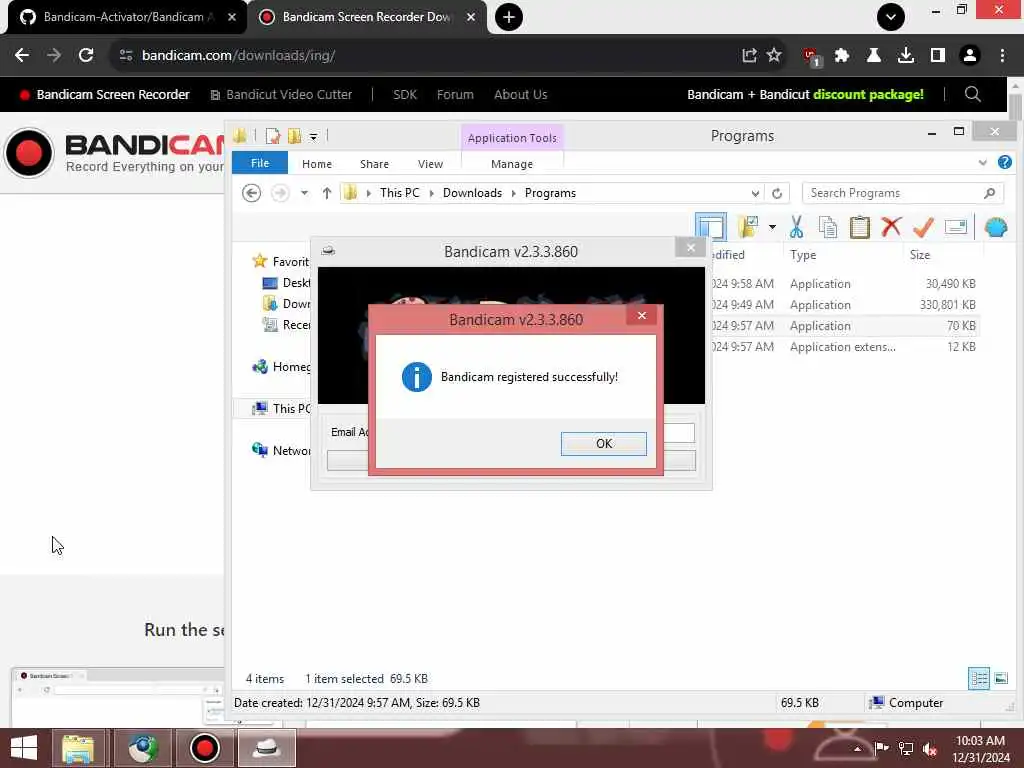Refresh the Programs folder view
Image resolution: width=1024 pixels, height=768 pixels.
coord(777,193)
